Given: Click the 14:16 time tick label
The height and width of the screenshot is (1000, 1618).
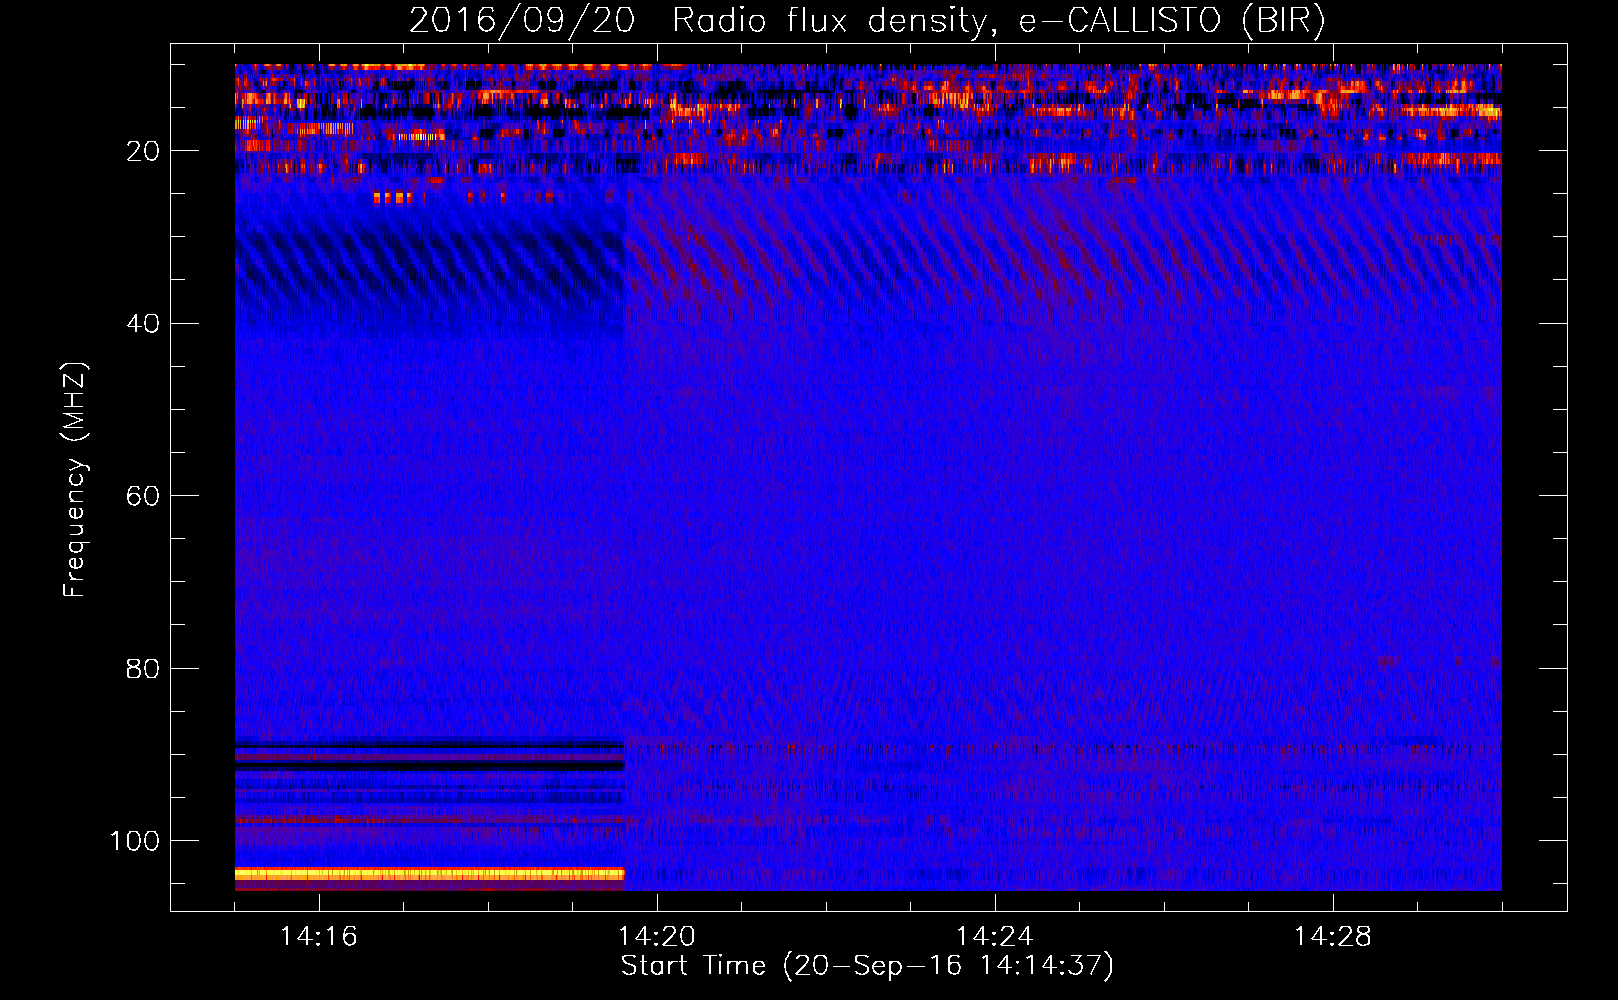Looking at the screenshot, I should point(319,937).
